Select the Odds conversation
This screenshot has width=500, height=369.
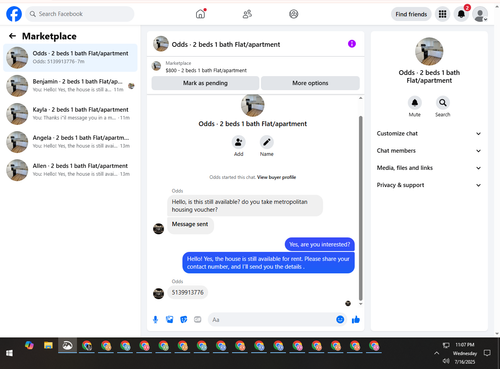point(70,57)
